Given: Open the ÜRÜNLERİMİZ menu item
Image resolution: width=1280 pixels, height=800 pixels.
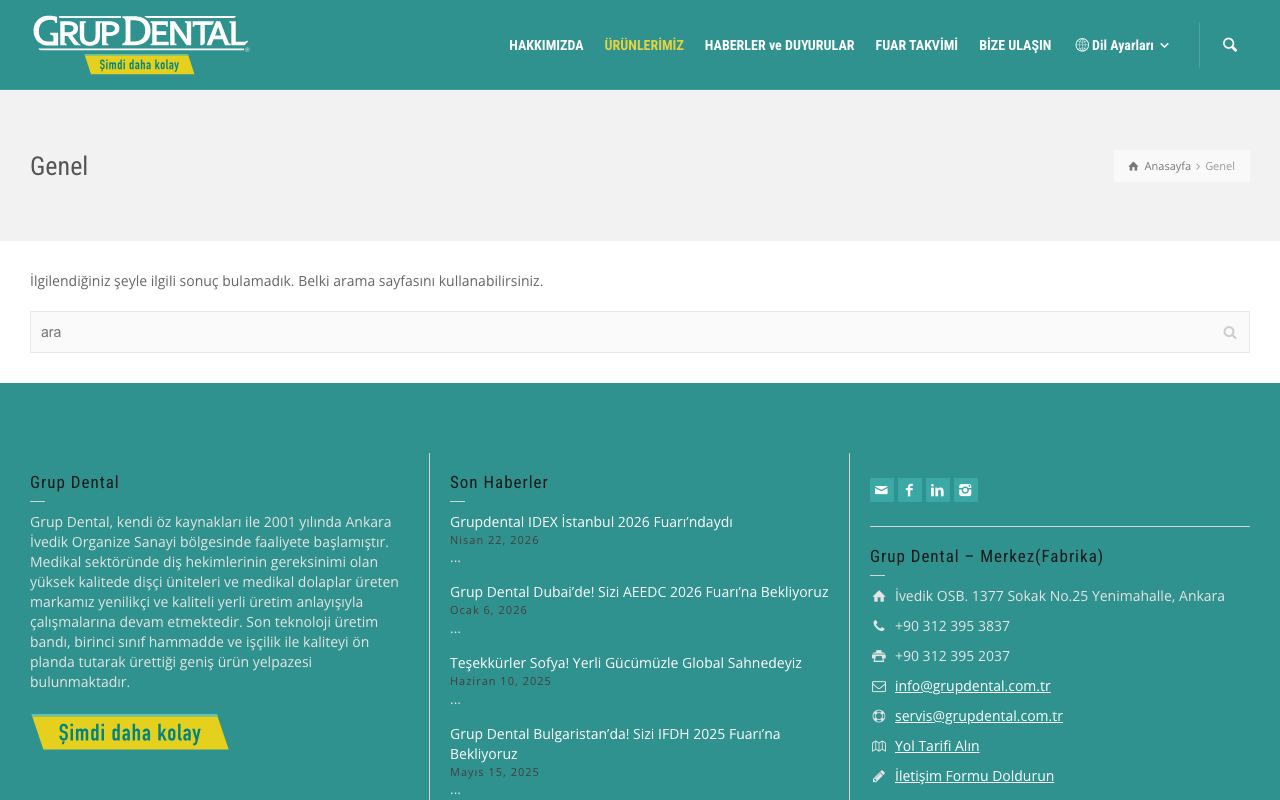Looking at the screenshot, I should (x=644, y=45).
